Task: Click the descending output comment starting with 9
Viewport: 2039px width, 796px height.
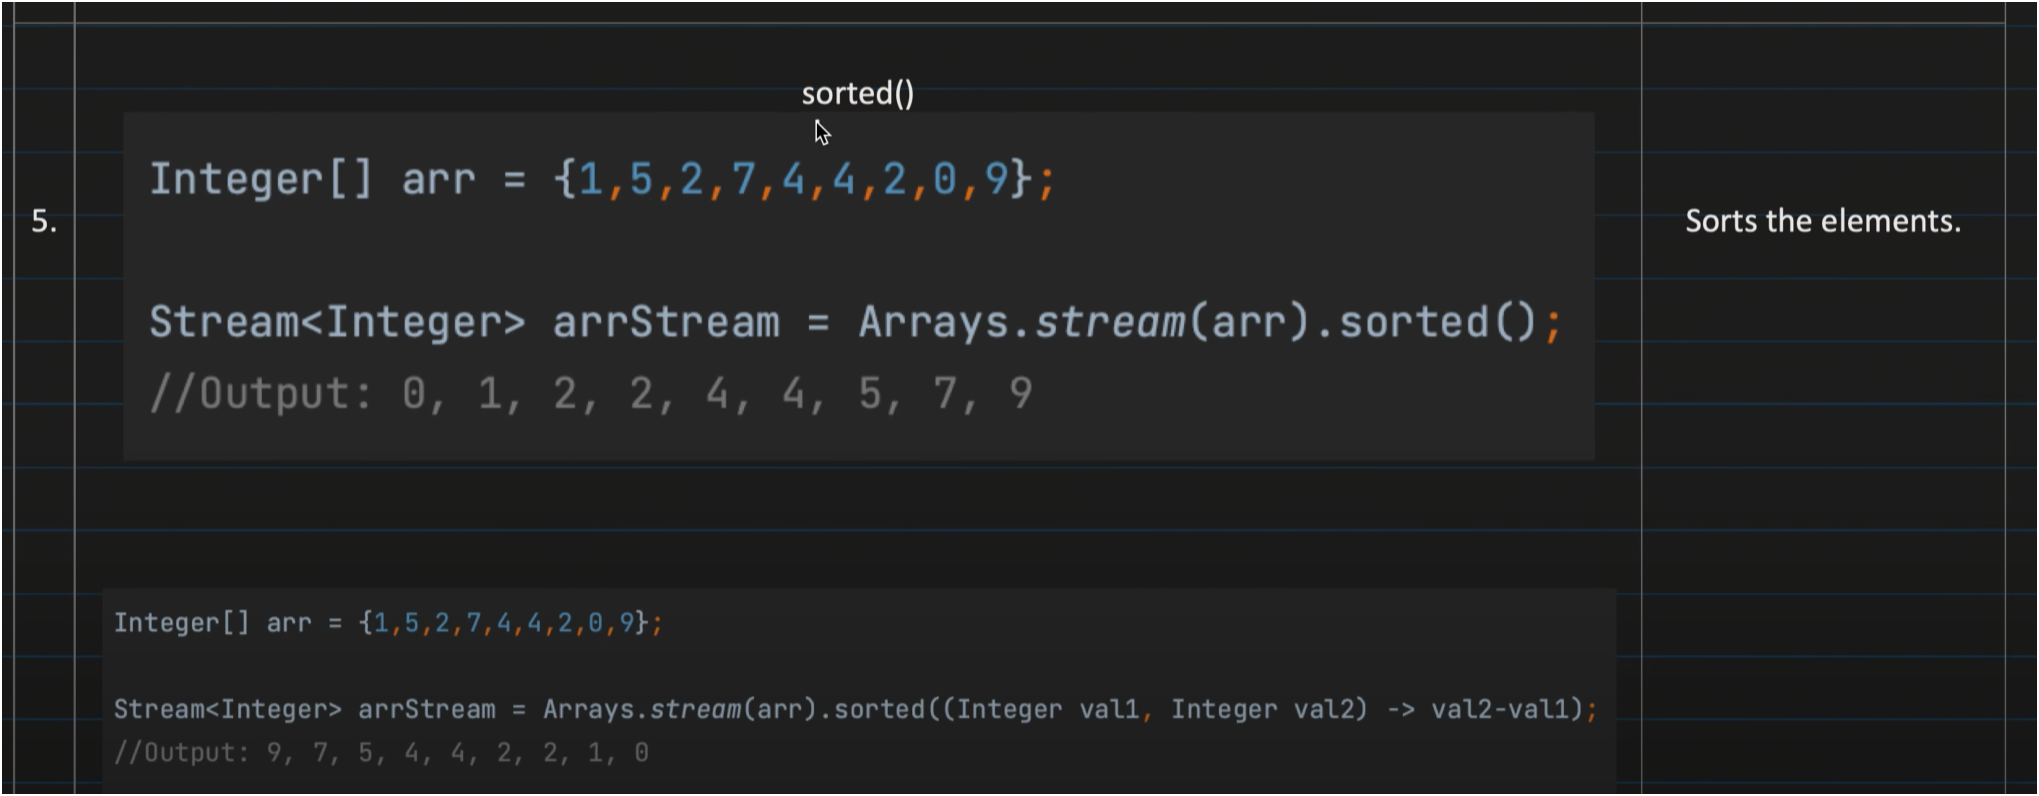Action: point(381,753)
